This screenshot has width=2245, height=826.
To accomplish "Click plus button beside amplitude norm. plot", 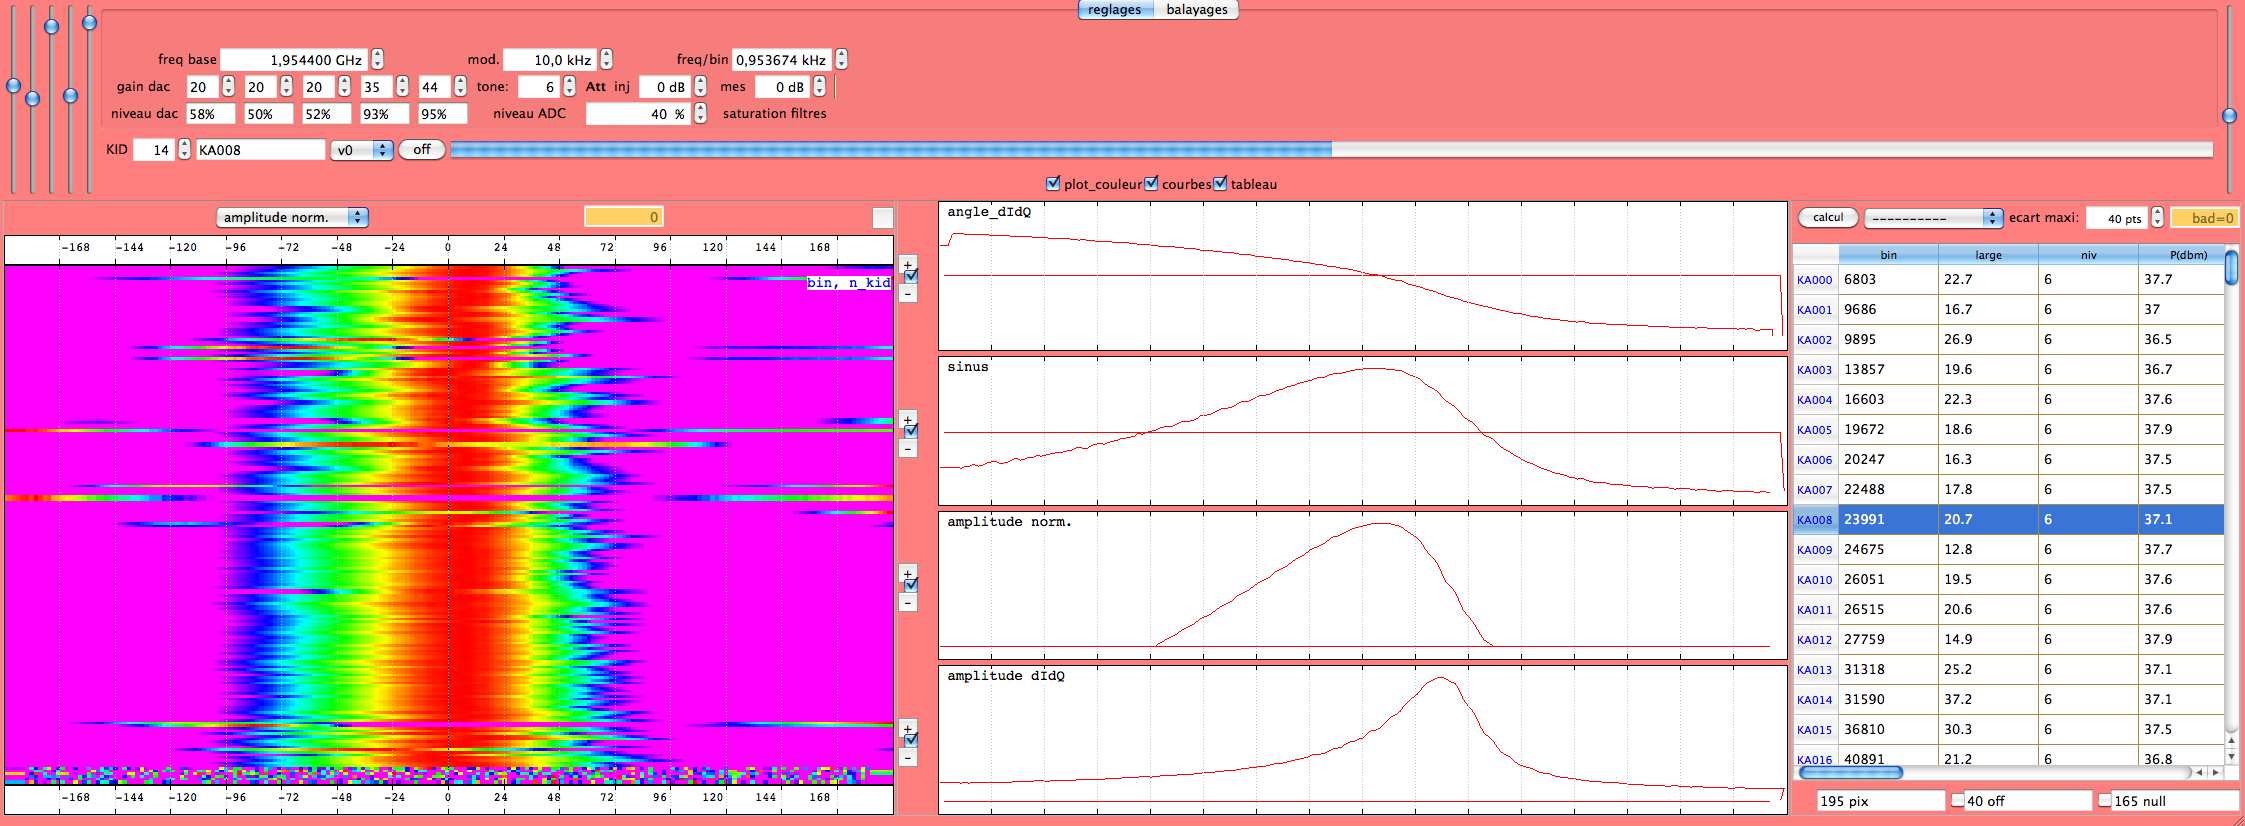I will click(908, 573).
